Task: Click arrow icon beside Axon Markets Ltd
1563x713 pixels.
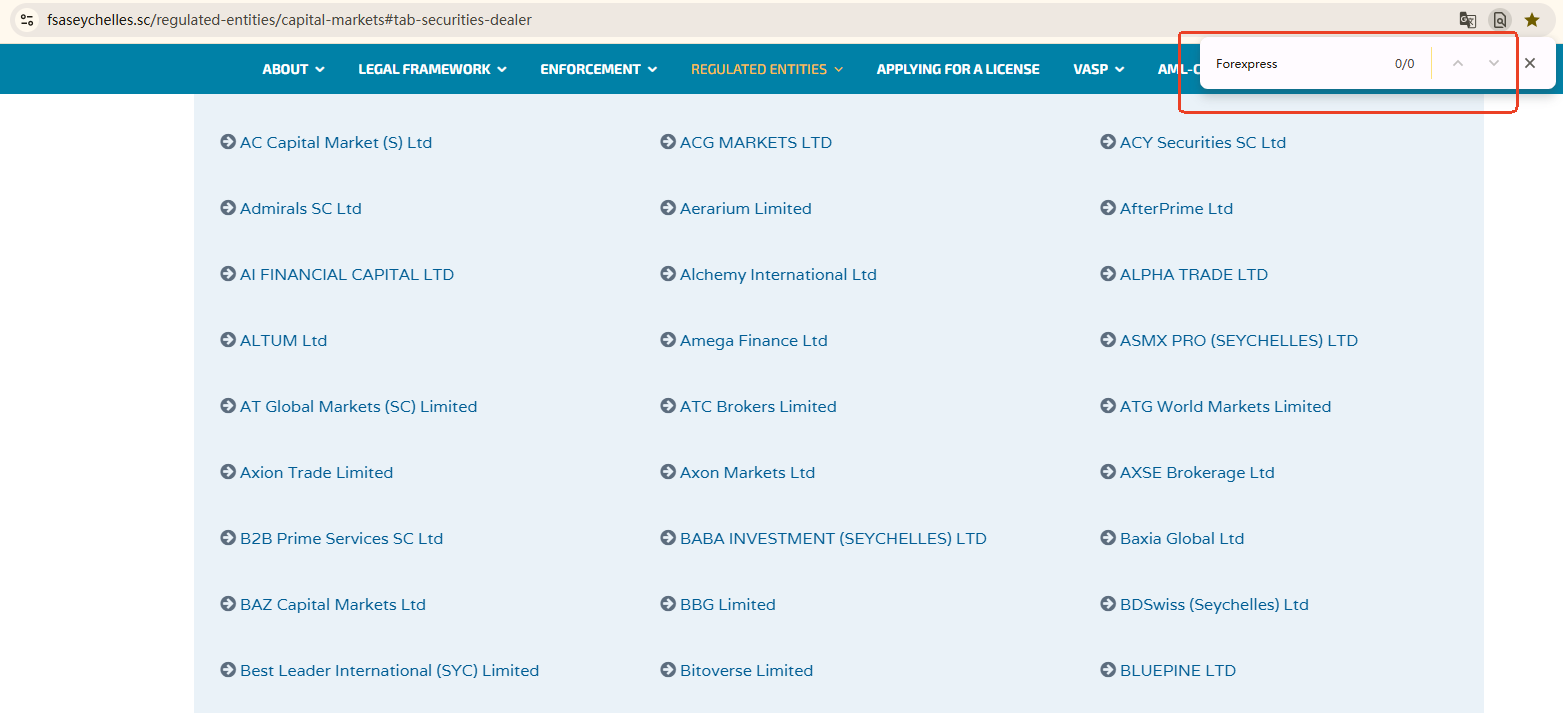Action: coord(668,472)
